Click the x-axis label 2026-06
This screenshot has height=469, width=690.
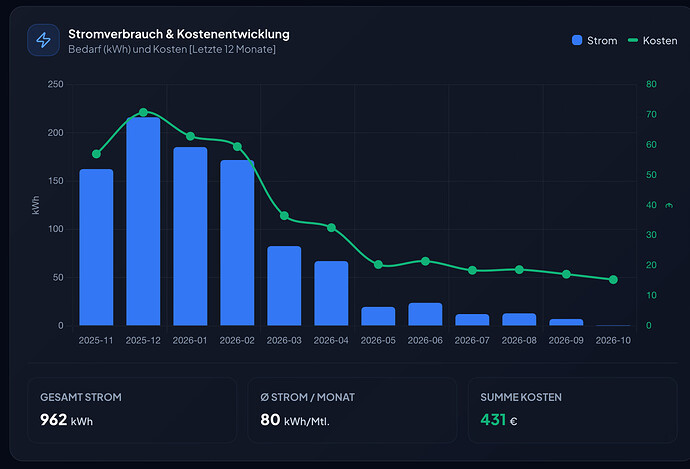click(x=425, y=341)
